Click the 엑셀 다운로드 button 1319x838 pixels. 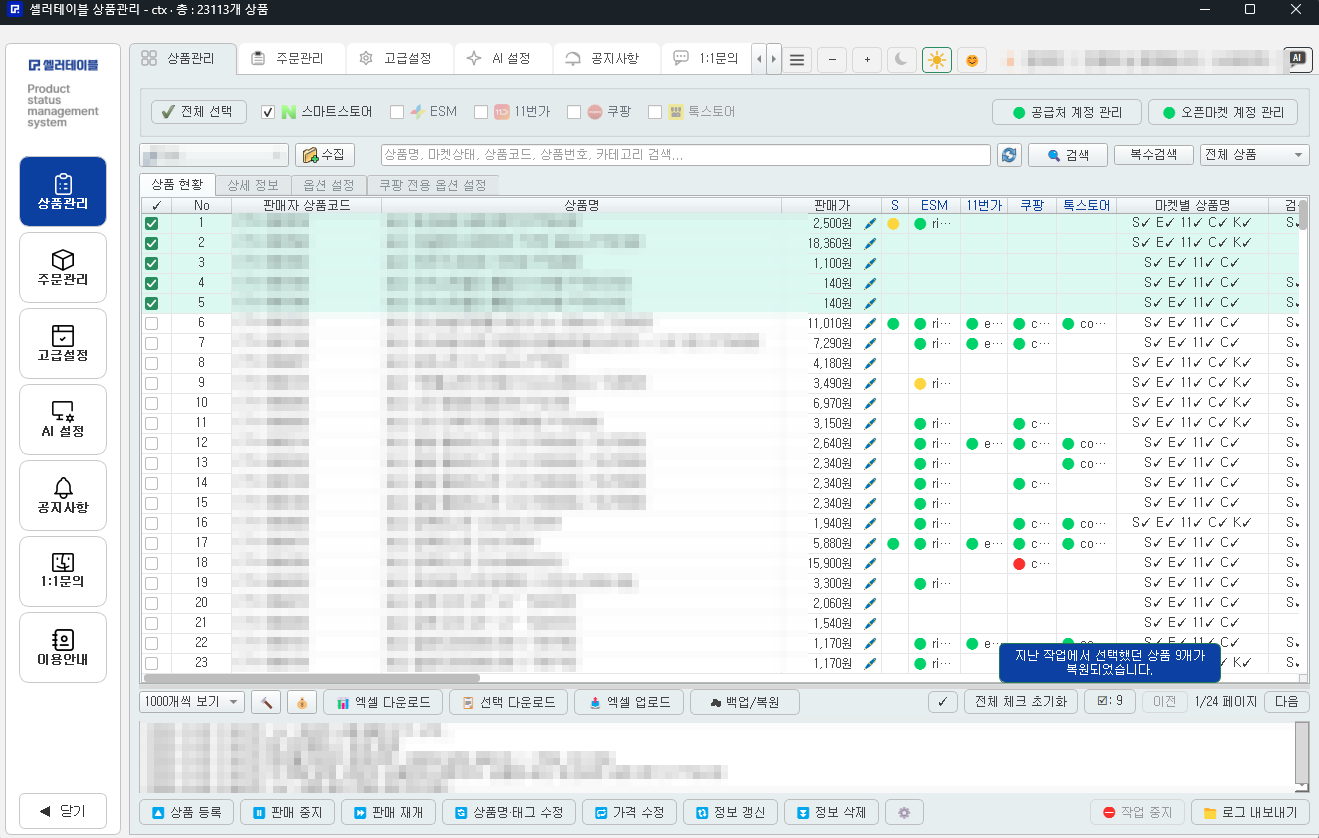pyautogui.click(x=383, y=702)
